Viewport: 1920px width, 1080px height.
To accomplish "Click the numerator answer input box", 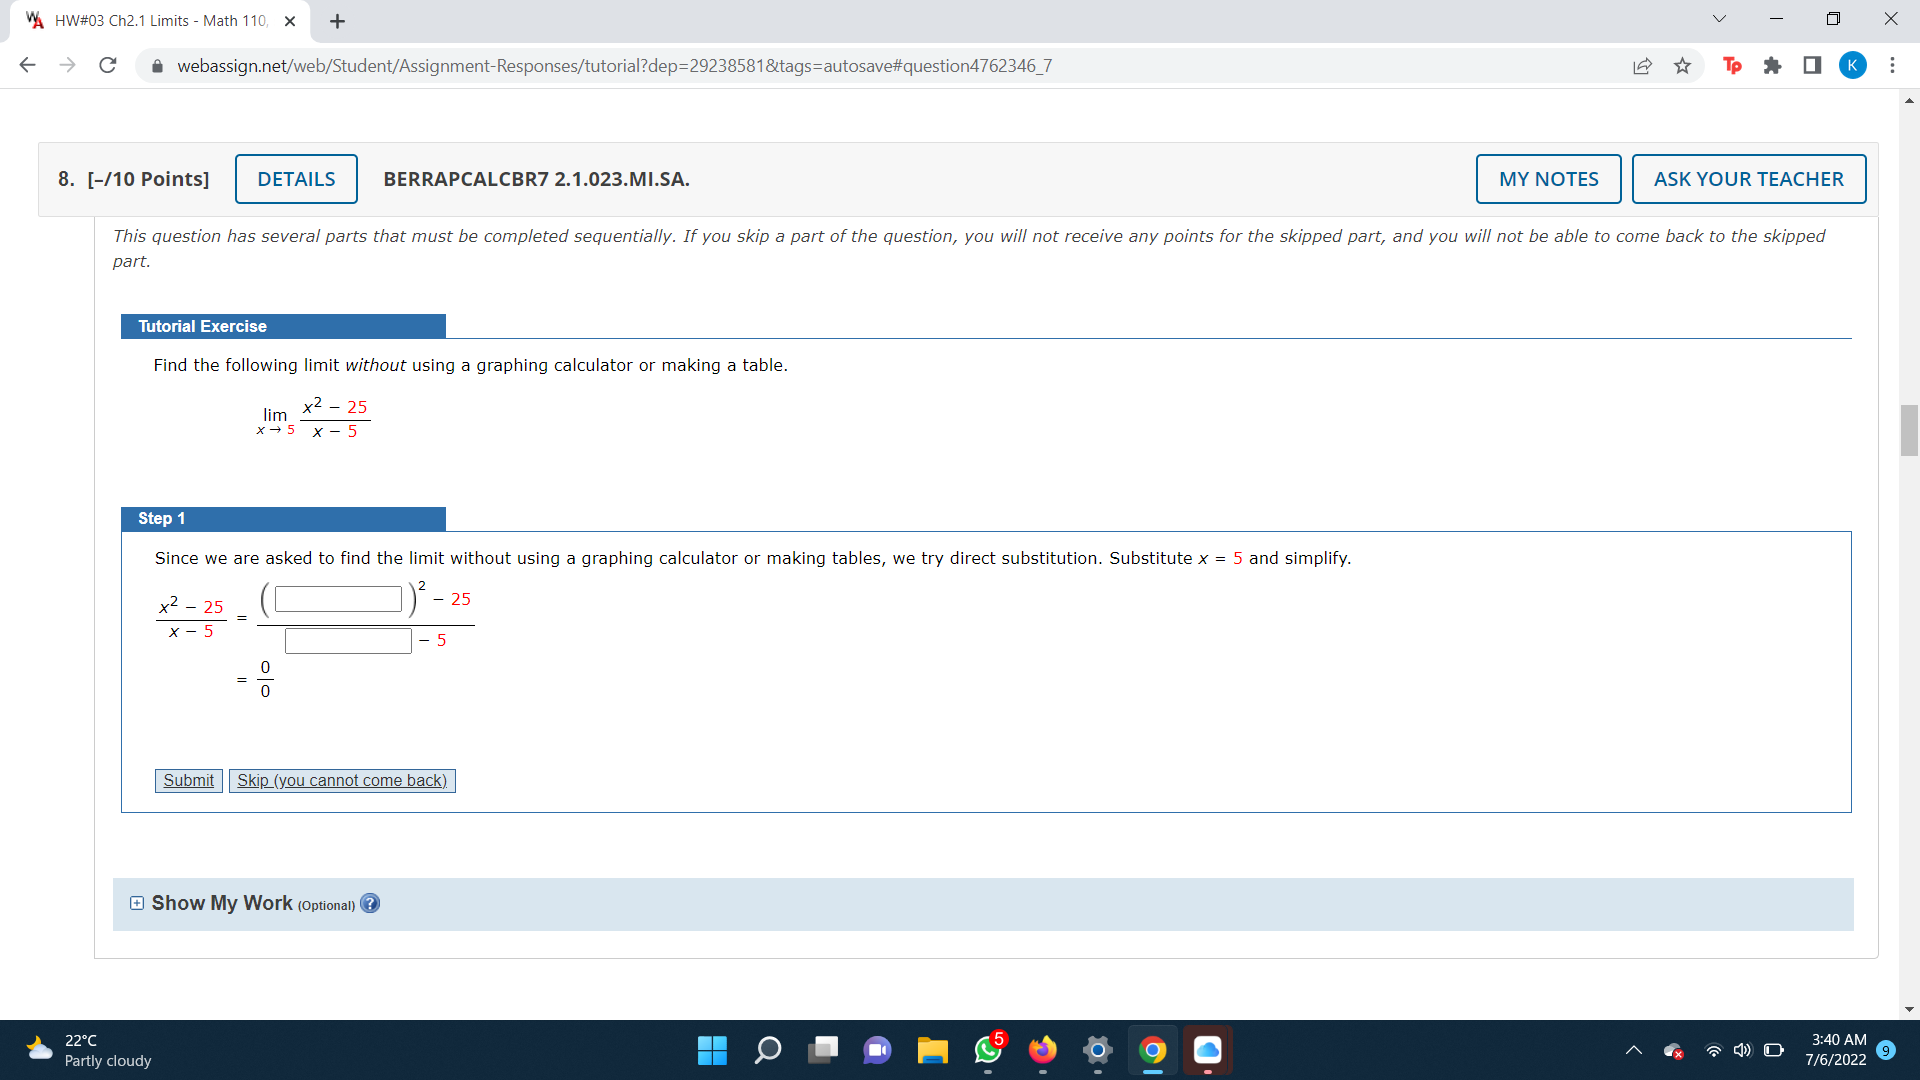I will coord(338,599).
